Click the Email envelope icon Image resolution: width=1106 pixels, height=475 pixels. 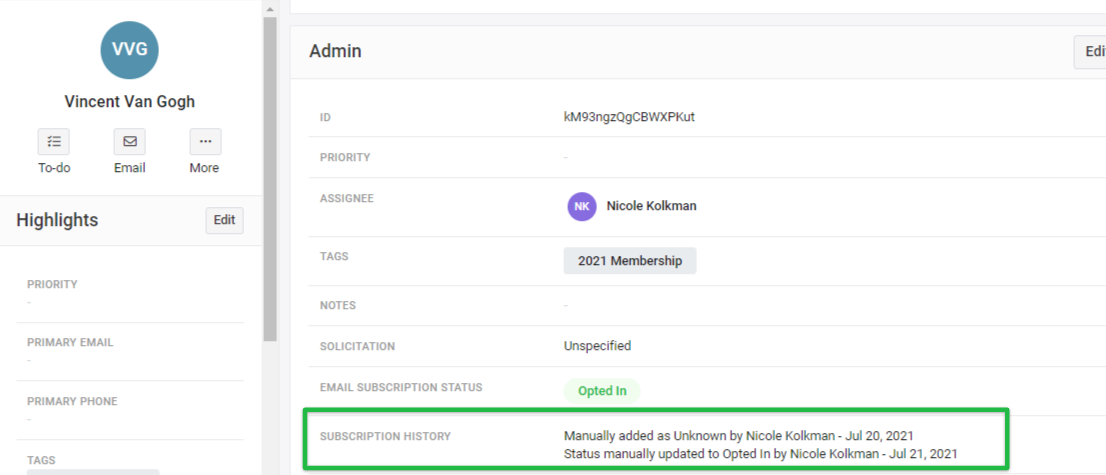click(x=130, y=141)
